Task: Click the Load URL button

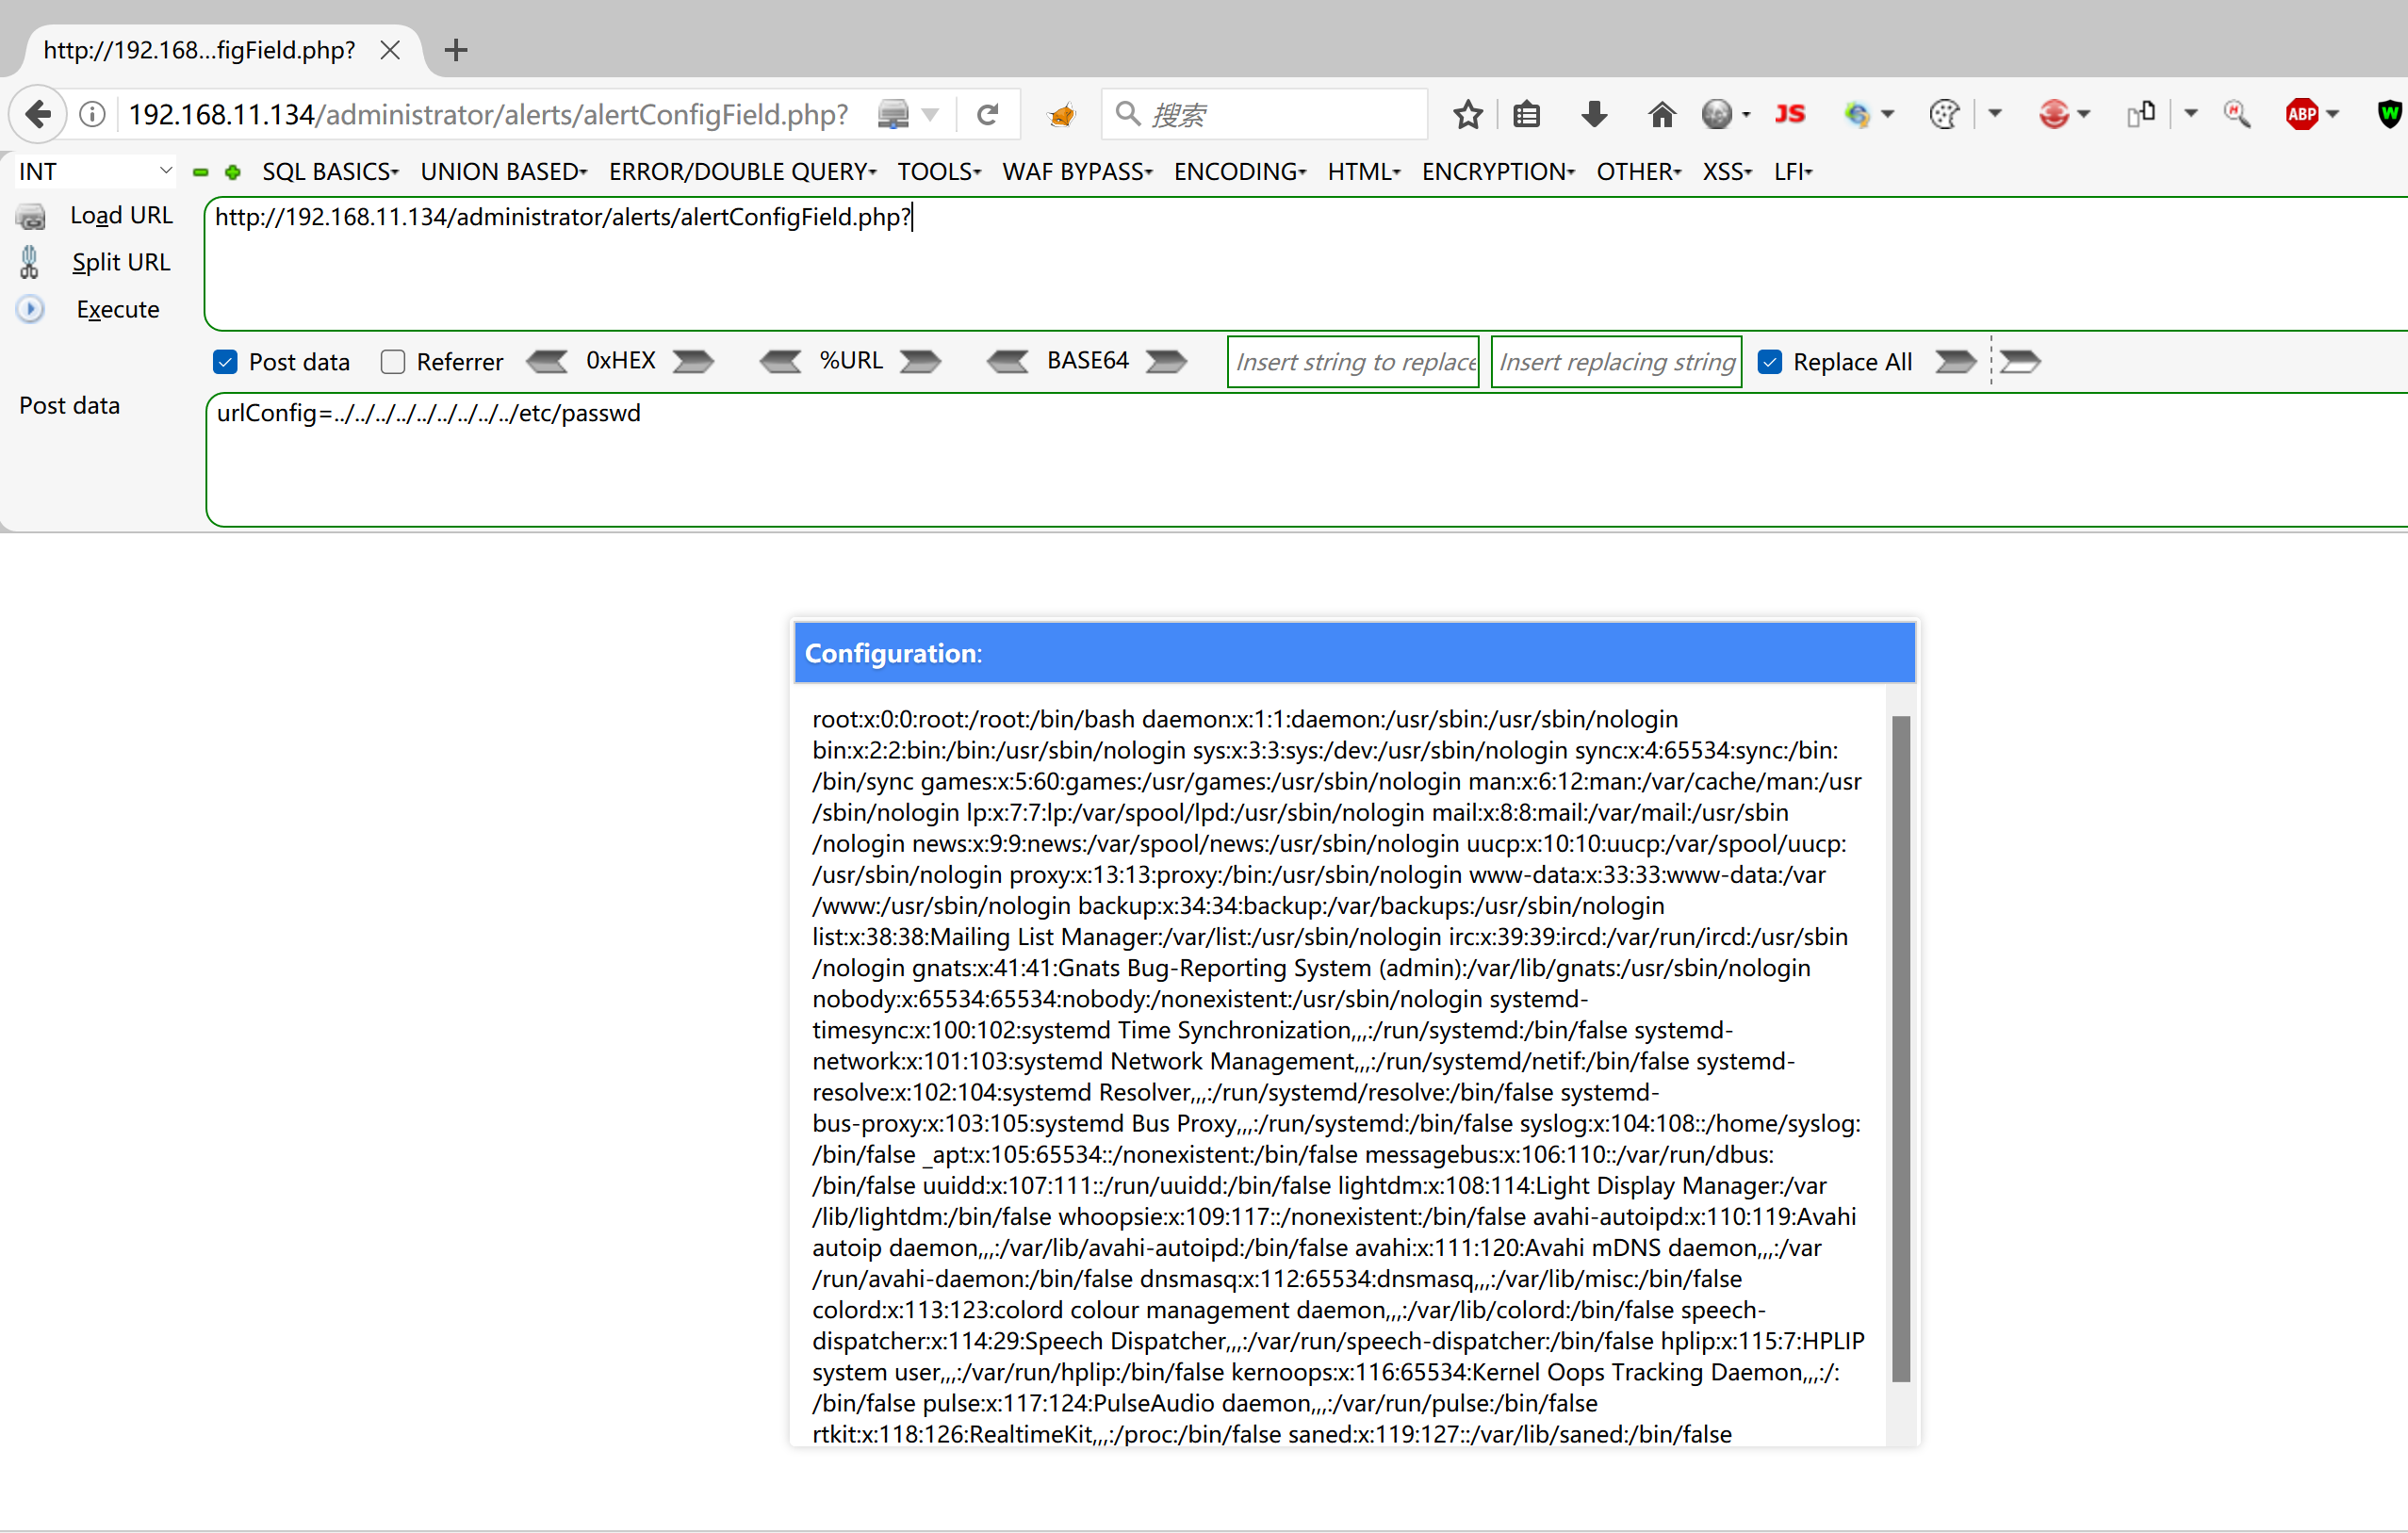Action: click(120, 215)
